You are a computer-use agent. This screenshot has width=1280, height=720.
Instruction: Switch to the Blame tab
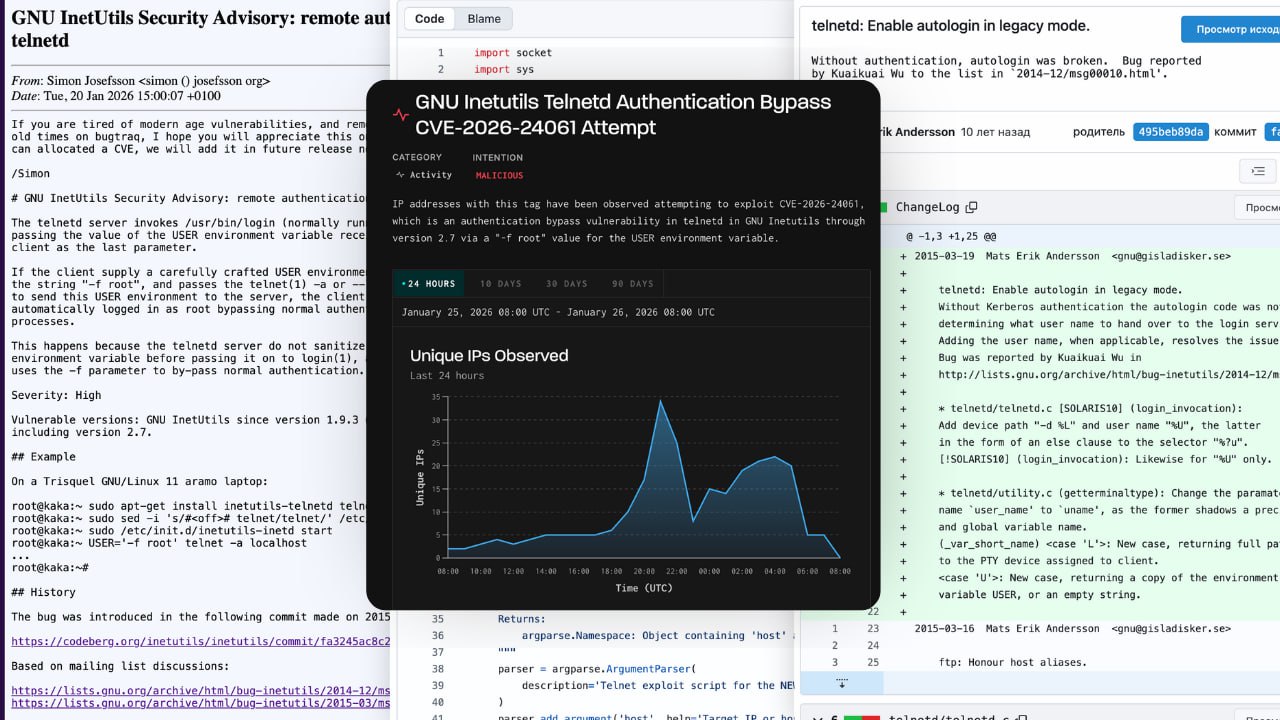(484, 19)
